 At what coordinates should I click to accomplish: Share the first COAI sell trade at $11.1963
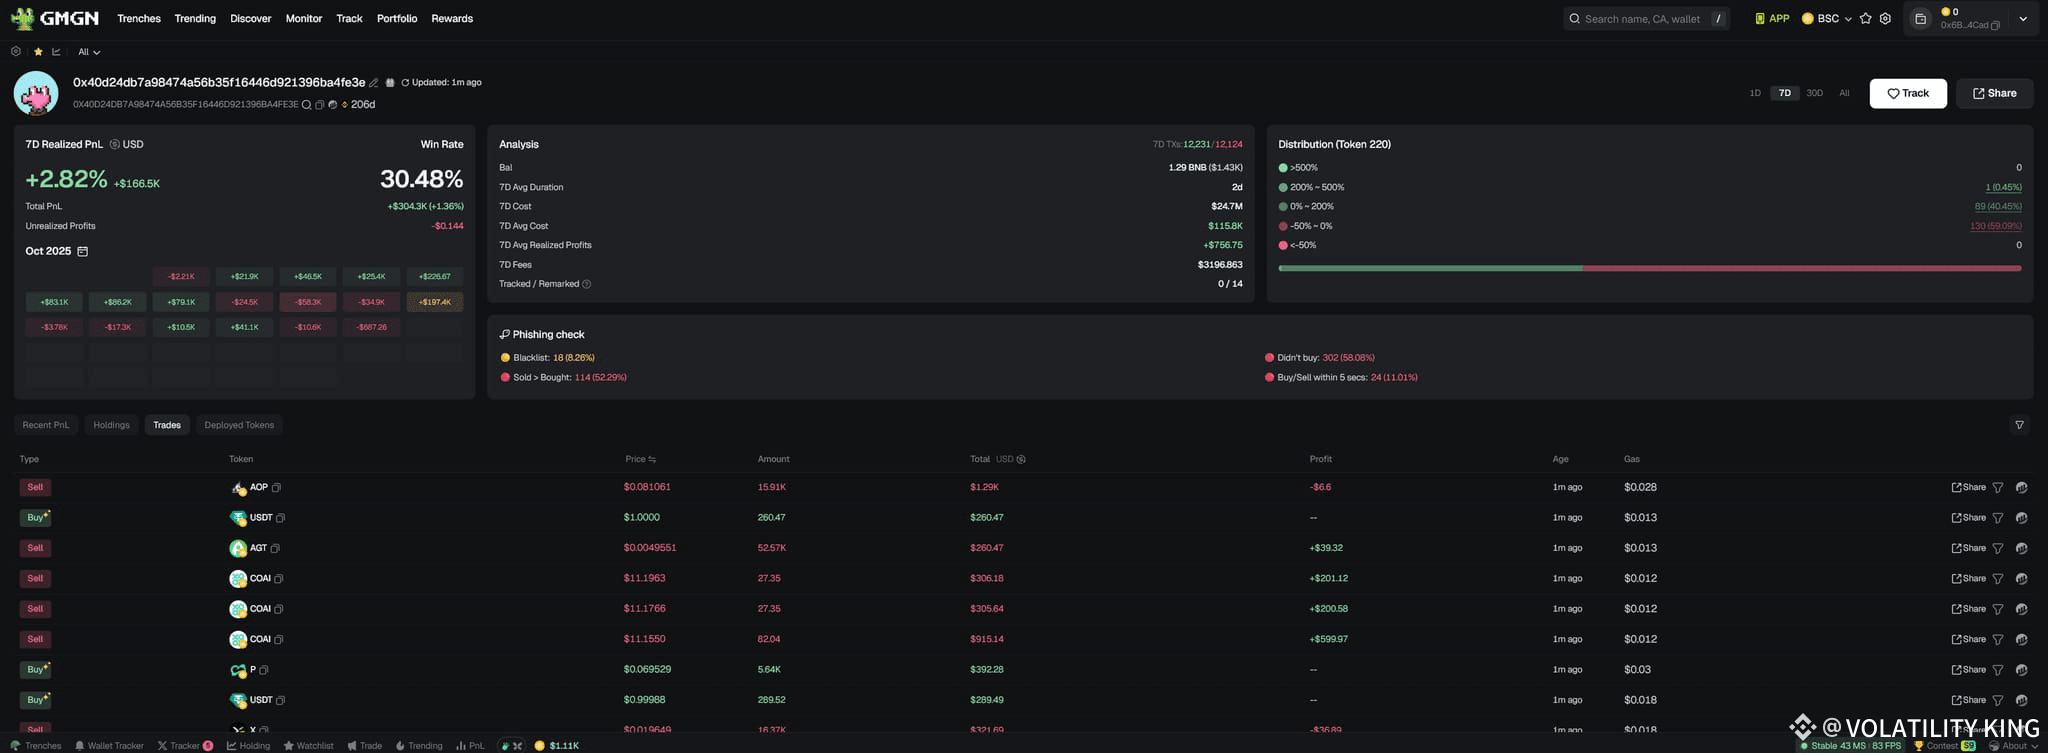click(x=1968, y=579)
